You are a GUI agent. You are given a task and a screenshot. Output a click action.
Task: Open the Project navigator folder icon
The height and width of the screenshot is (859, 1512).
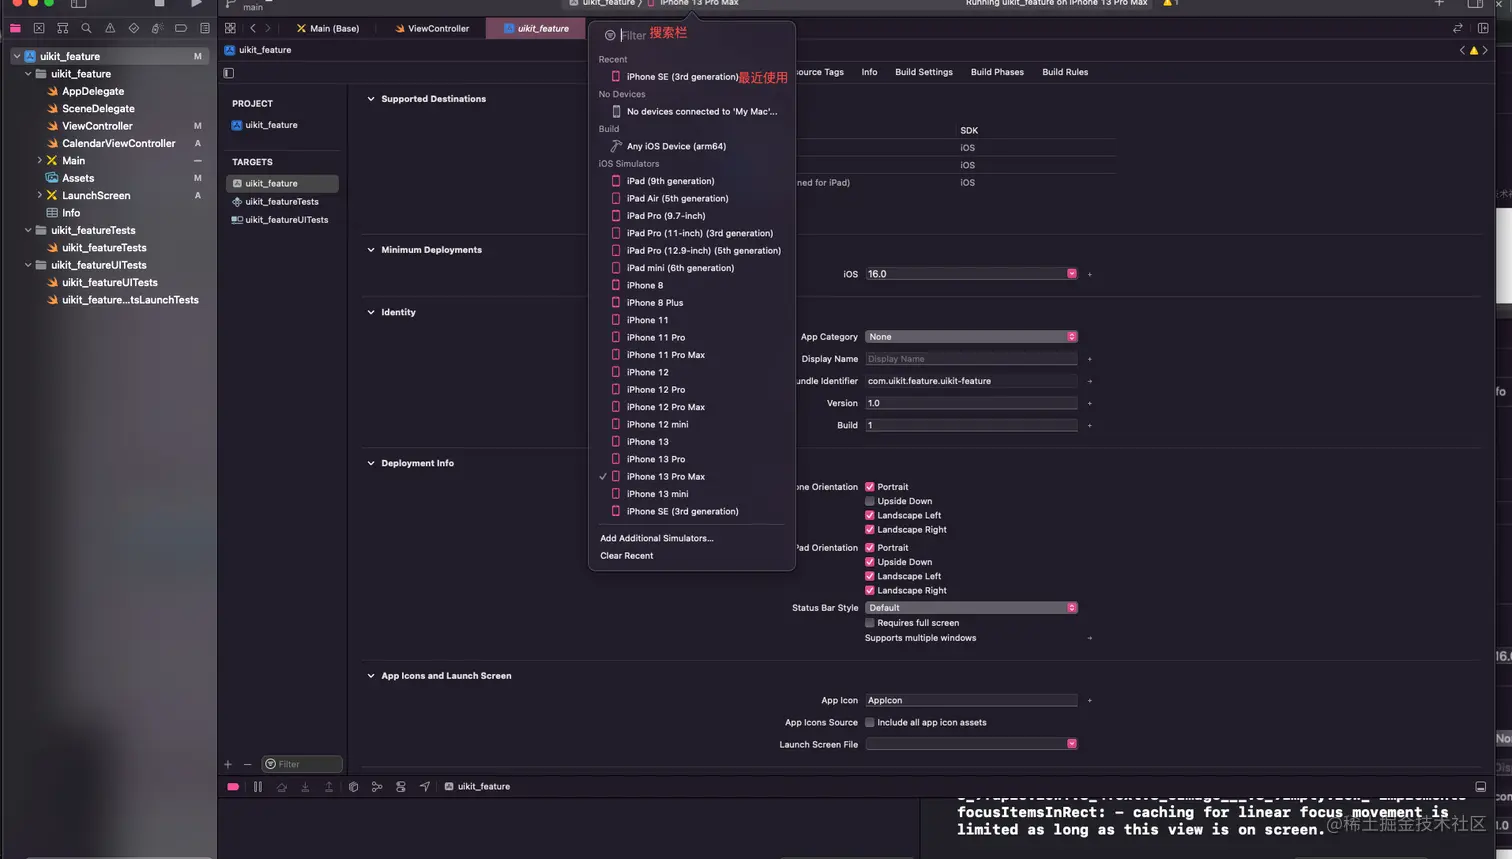pyautogui.click(x=15, y=28)
